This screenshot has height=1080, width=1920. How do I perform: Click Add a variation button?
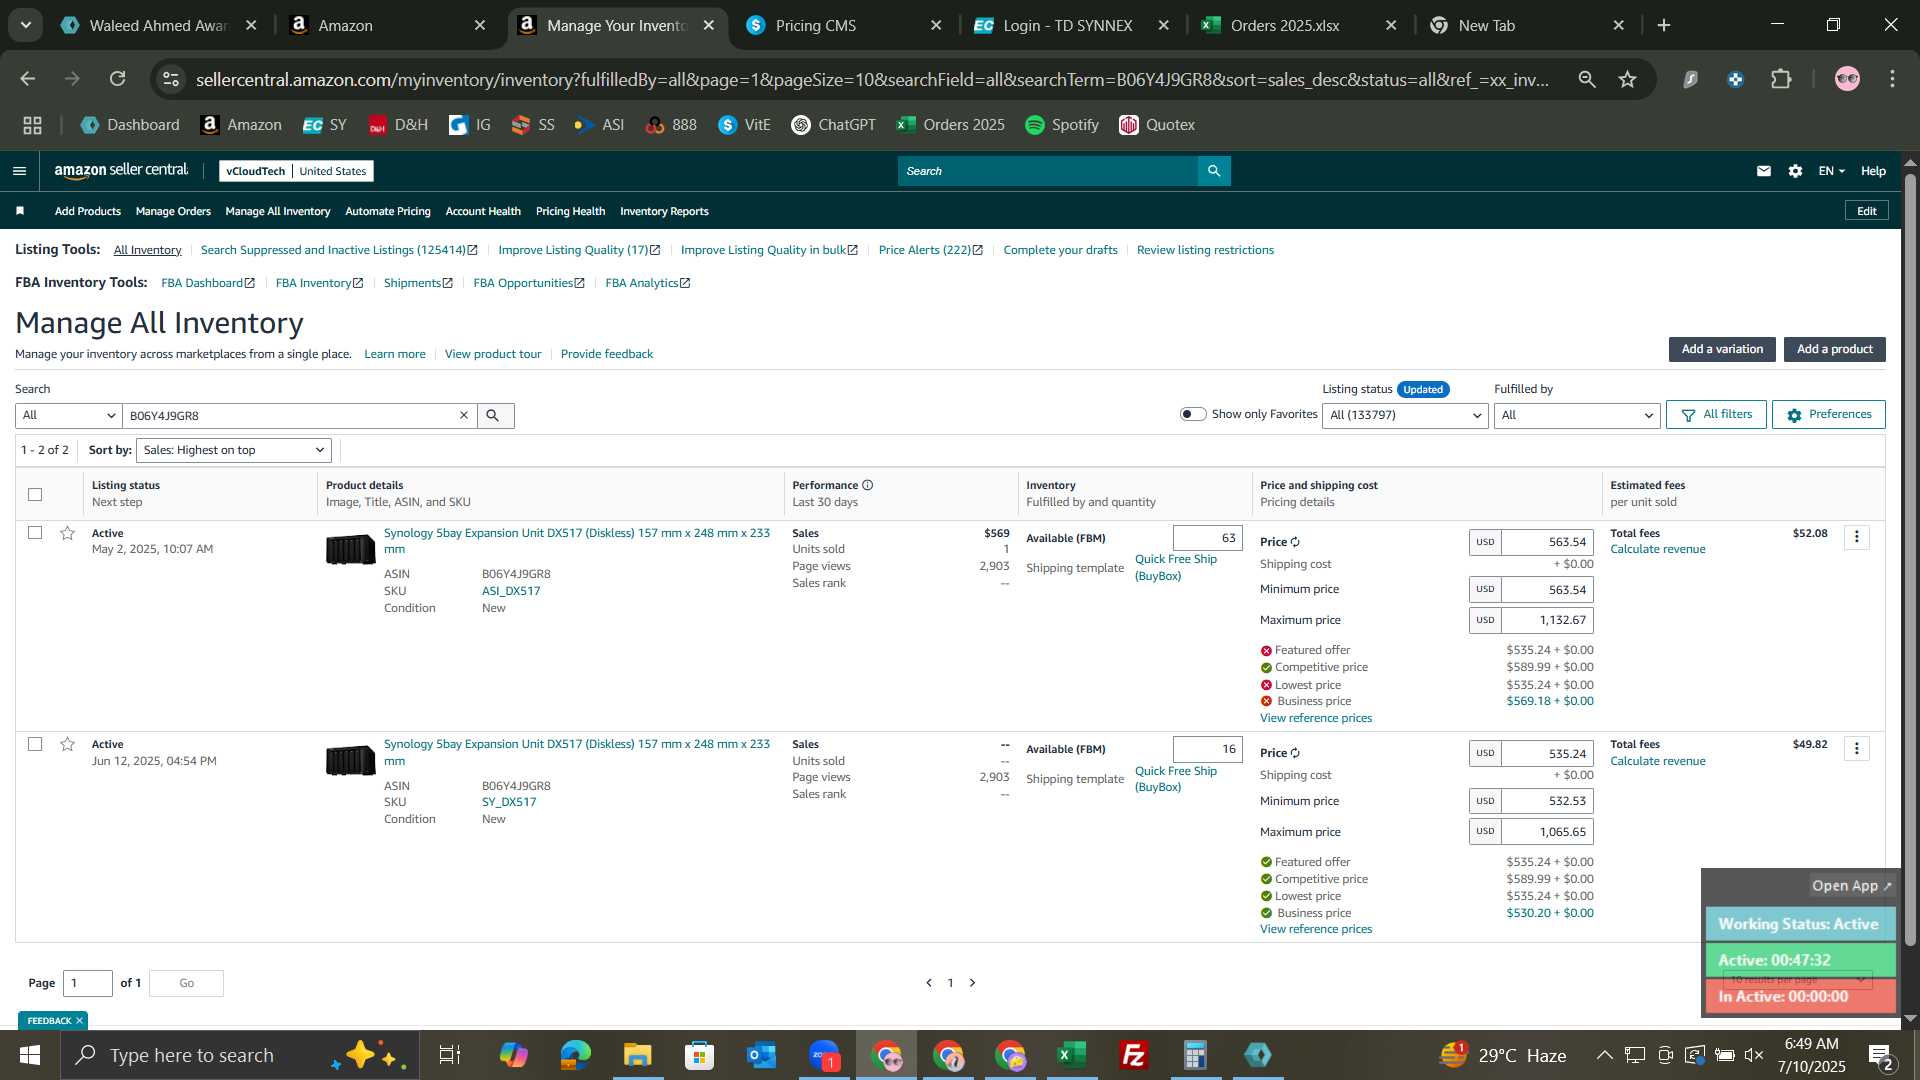[x=1722, y=349]
